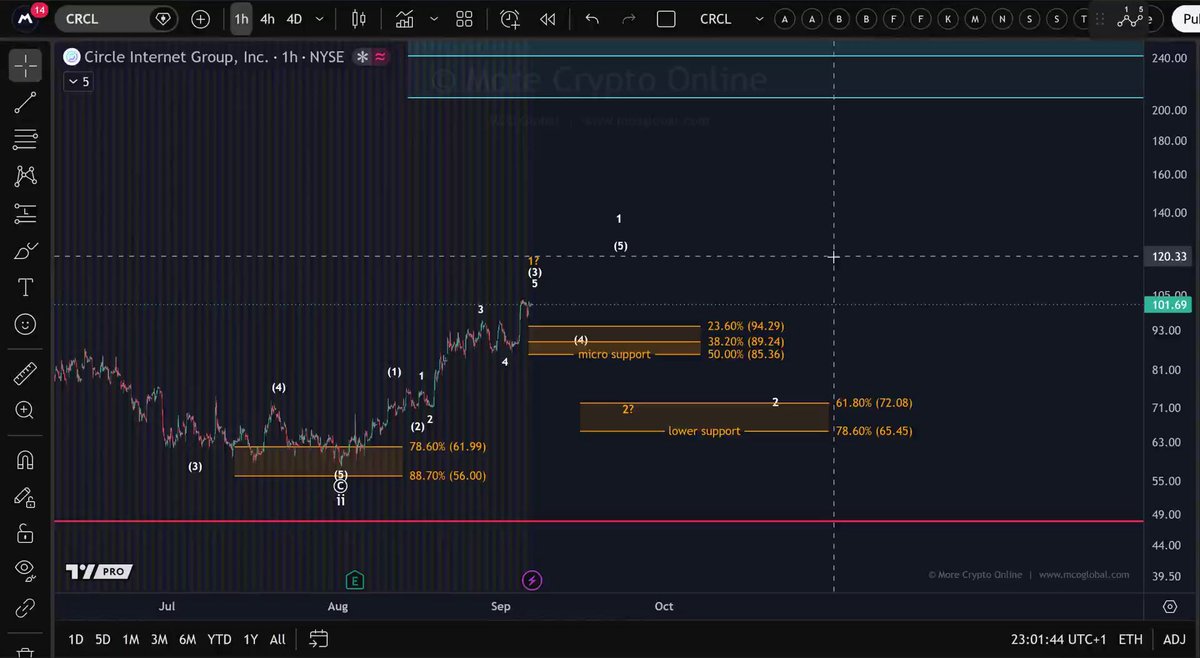Expand the collapsed indicators legend showing 5
The image size is (1200, 658).
point(78,82)
